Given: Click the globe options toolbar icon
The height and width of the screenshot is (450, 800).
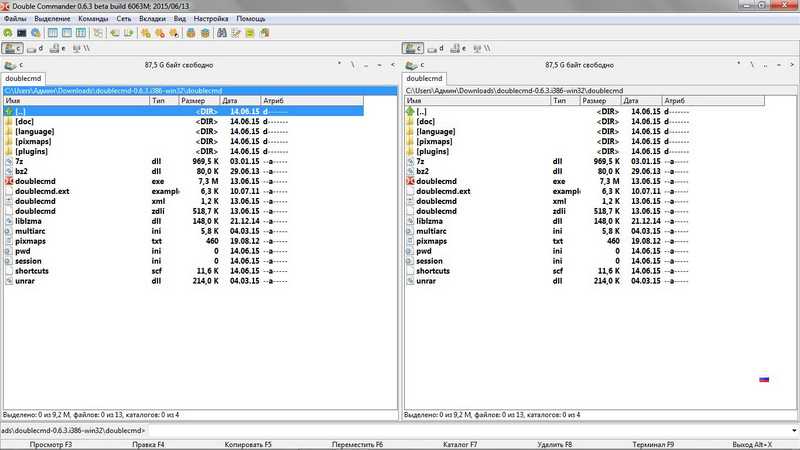Looking at the screenshot, I should 35,33.
